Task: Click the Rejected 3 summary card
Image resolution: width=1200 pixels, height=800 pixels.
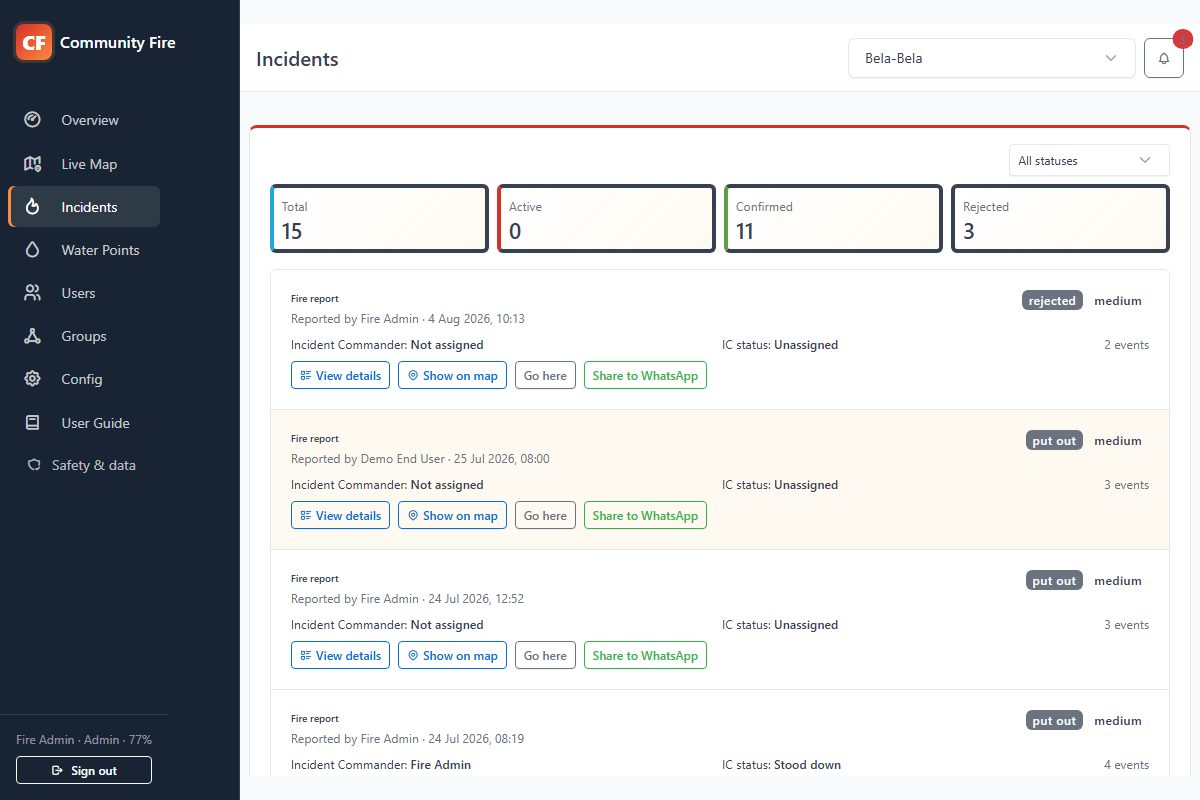Action: [1060, 218]
